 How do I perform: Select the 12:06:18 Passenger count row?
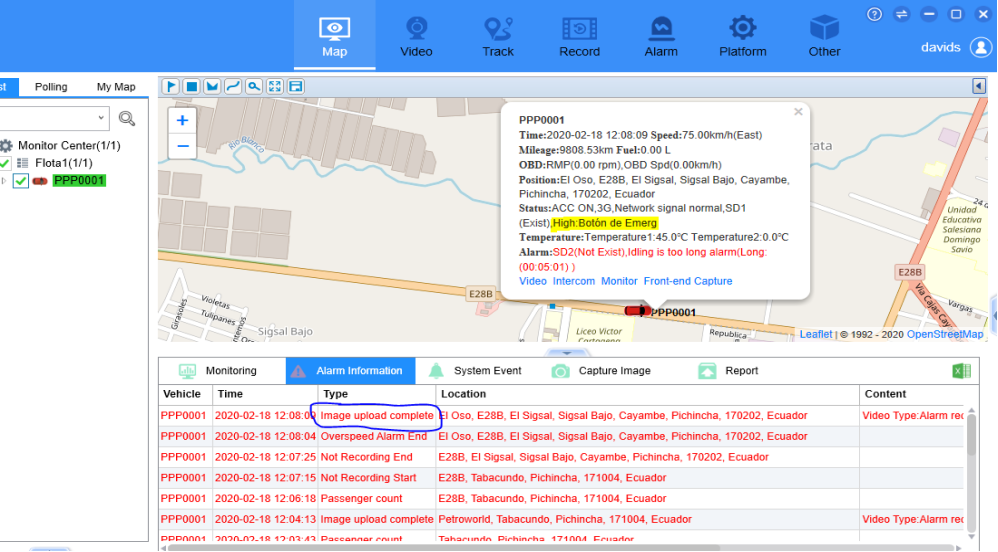click(561, 499)
